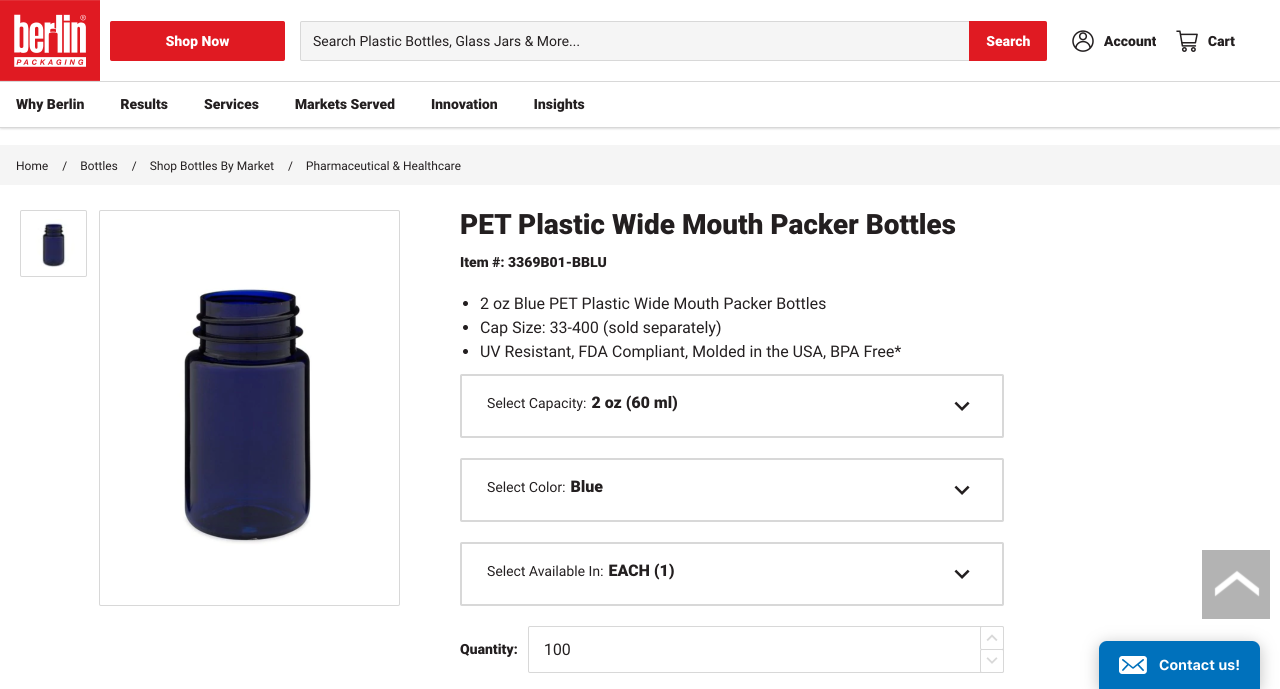The width and height of the screenshot is (1280, 689).
Task: Select the blue bottle thumbnail image
Action: coord(54,243)
